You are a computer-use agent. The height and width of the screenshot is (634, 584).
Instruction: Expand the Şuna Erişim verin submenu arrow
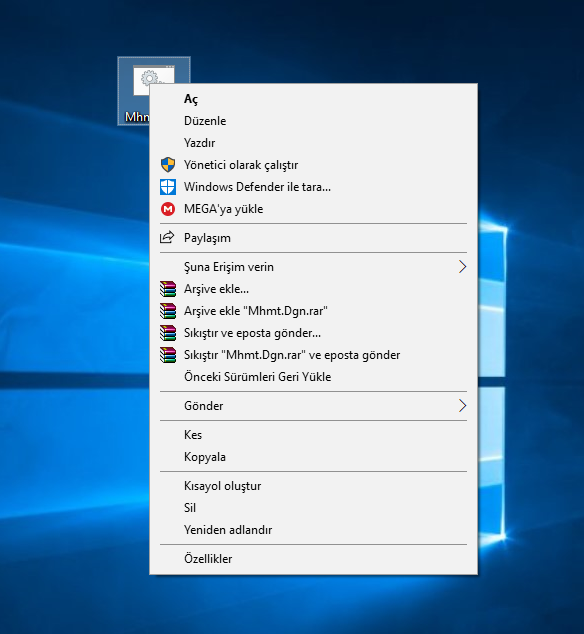click(463, 266)
